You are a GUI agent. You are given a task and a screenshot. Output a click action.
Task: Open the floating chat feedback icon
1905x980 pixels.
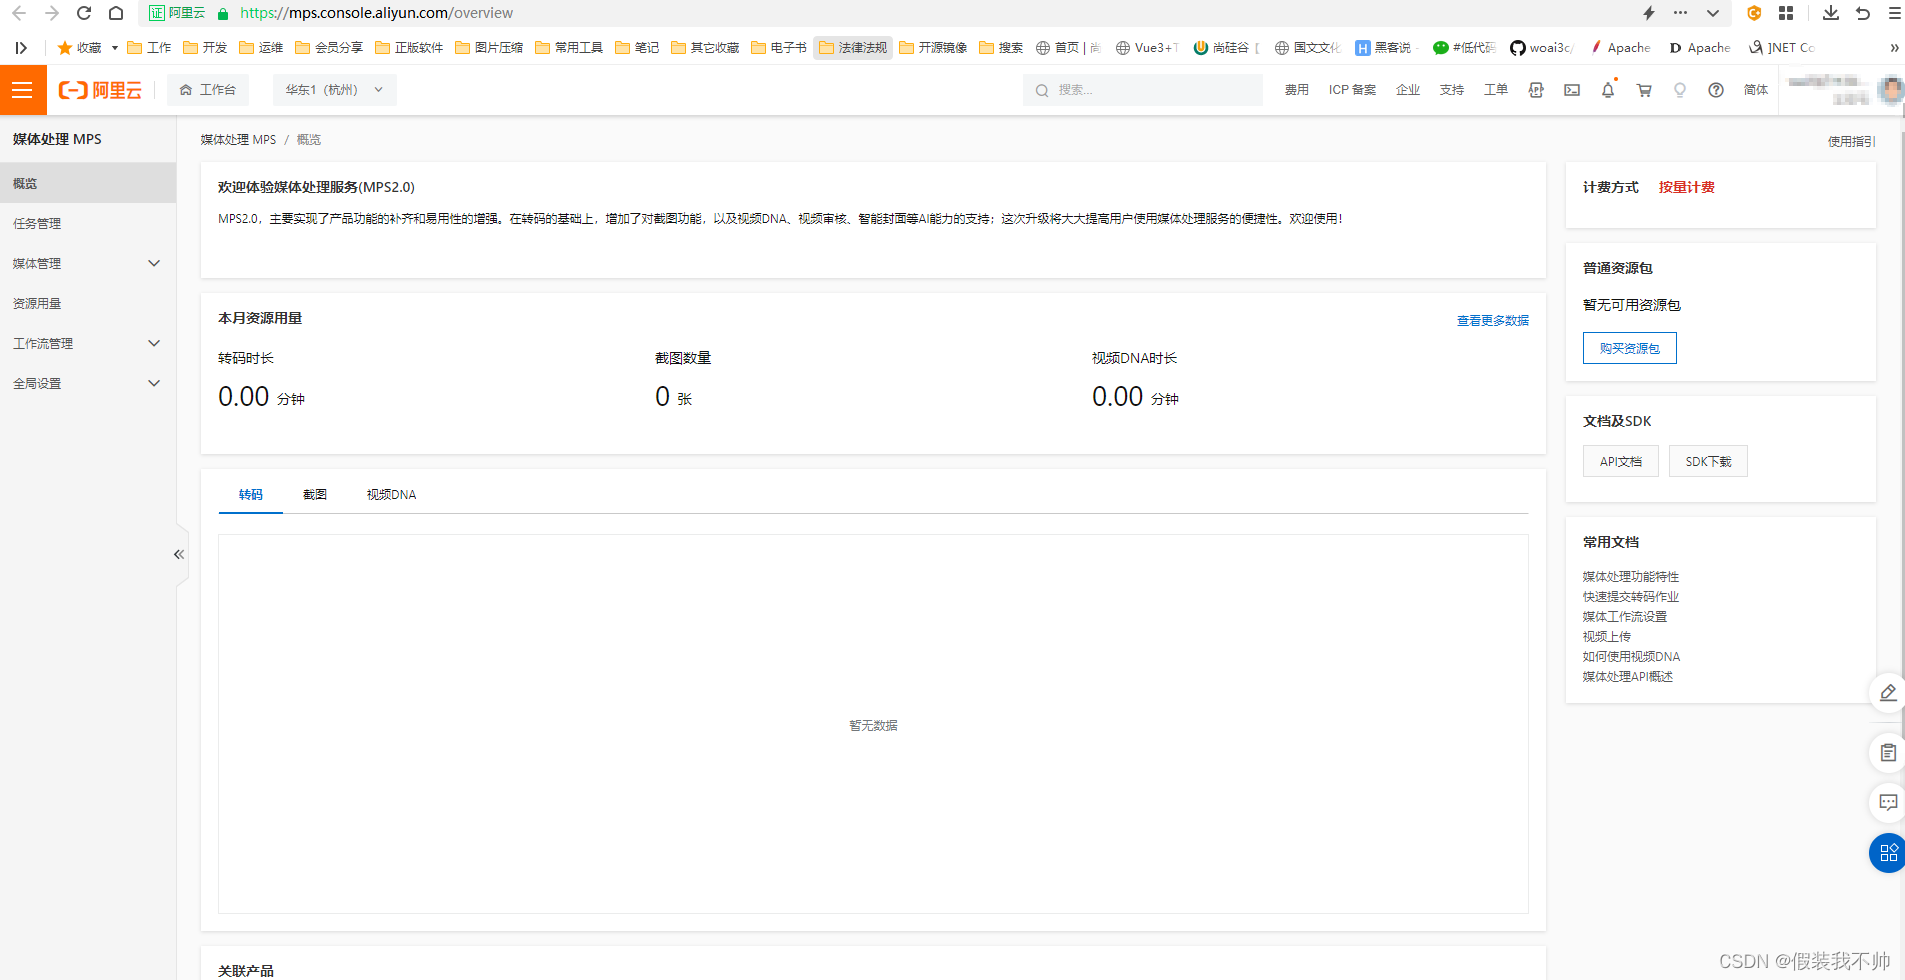pos(1888,802)
